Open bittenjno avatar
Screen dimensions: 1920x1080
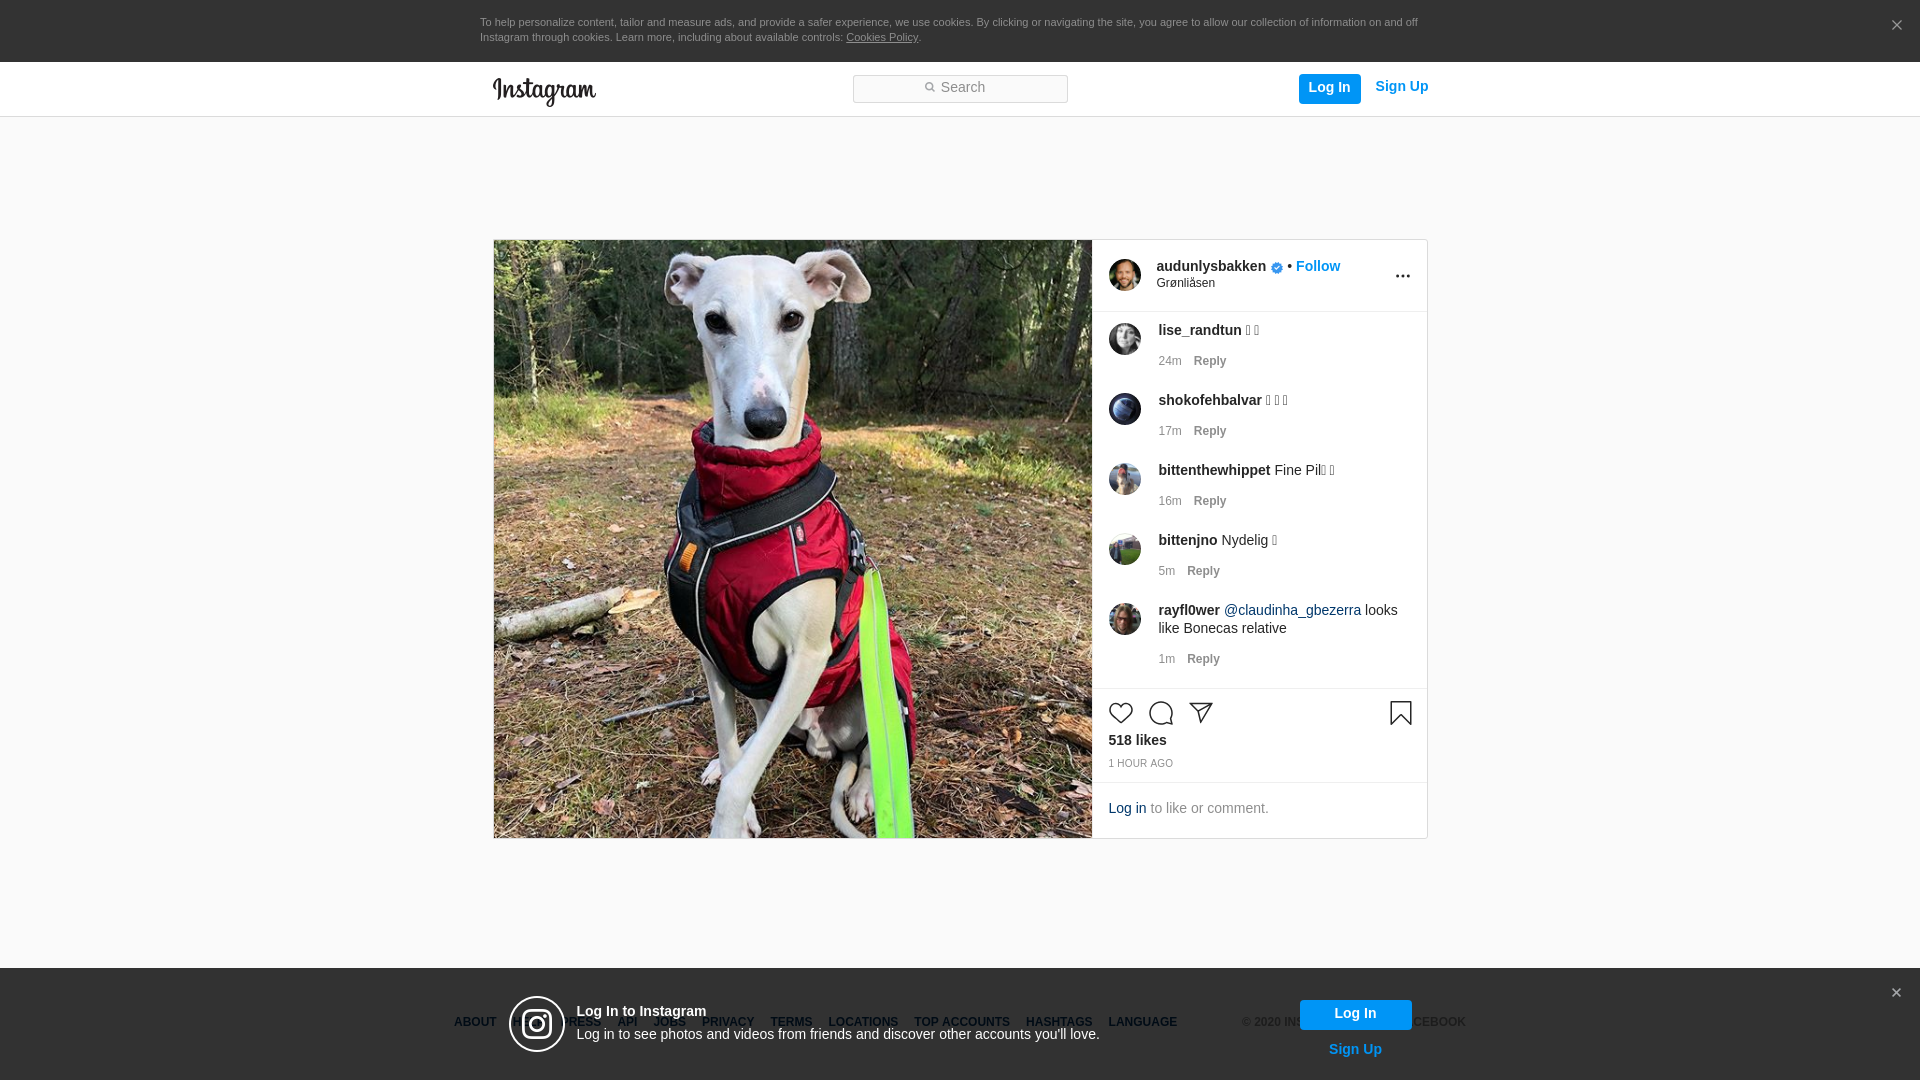coord(1125,549)
